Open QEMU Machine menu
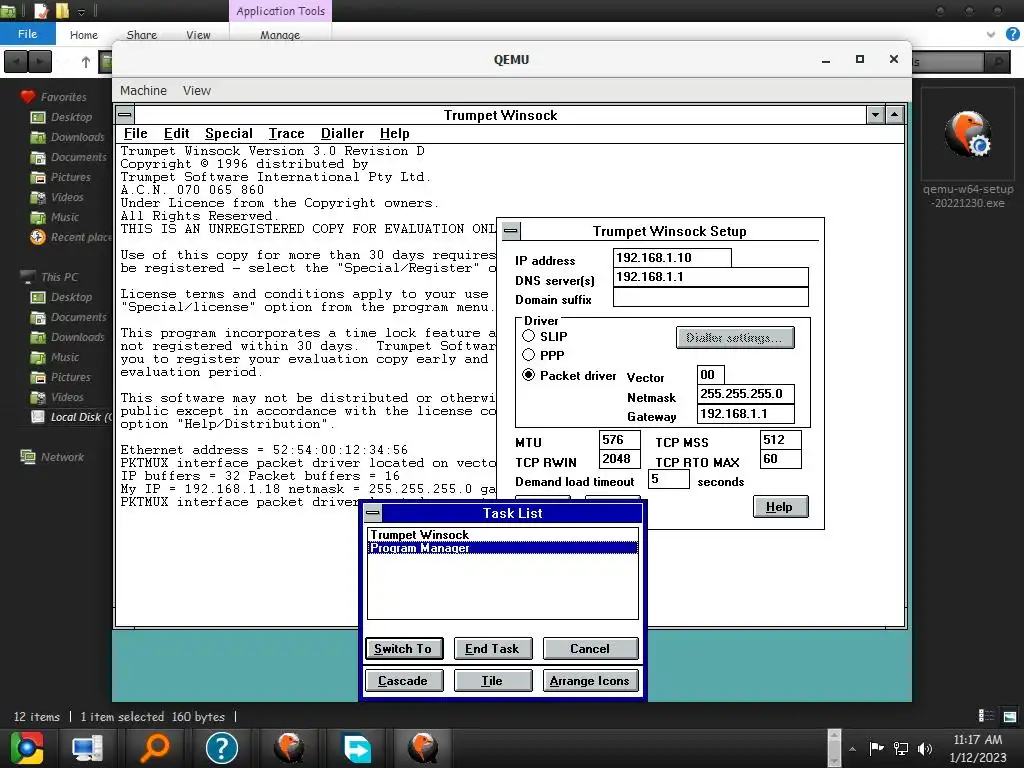 point(143,91)
